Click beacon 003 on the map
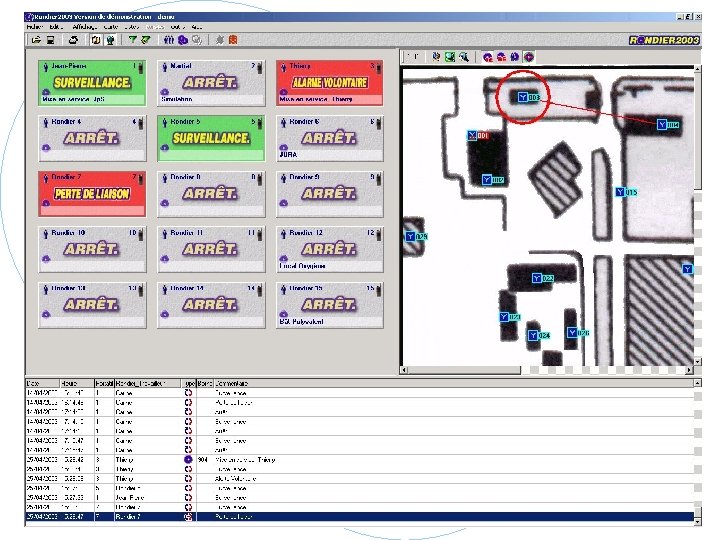 coord(529,97)
